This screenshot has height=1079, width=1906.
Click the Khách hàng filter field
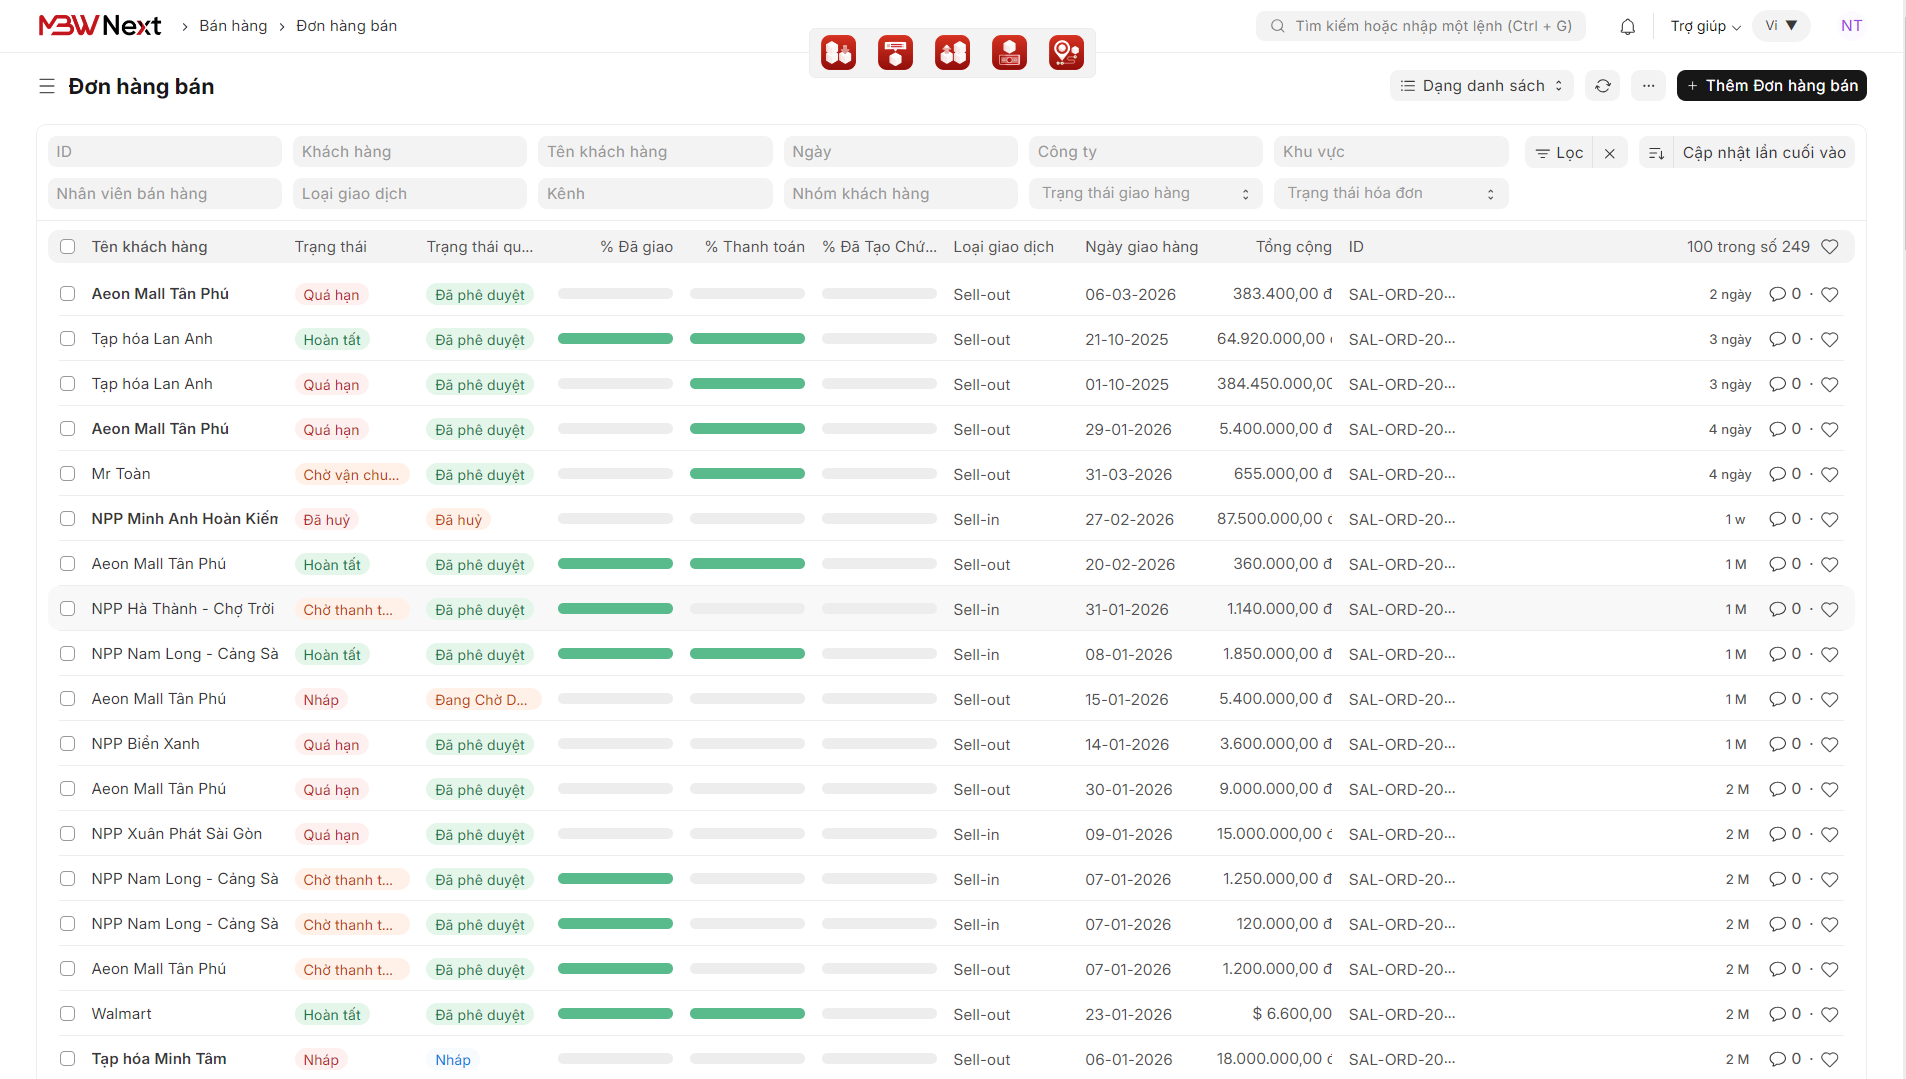pos(409,152)
